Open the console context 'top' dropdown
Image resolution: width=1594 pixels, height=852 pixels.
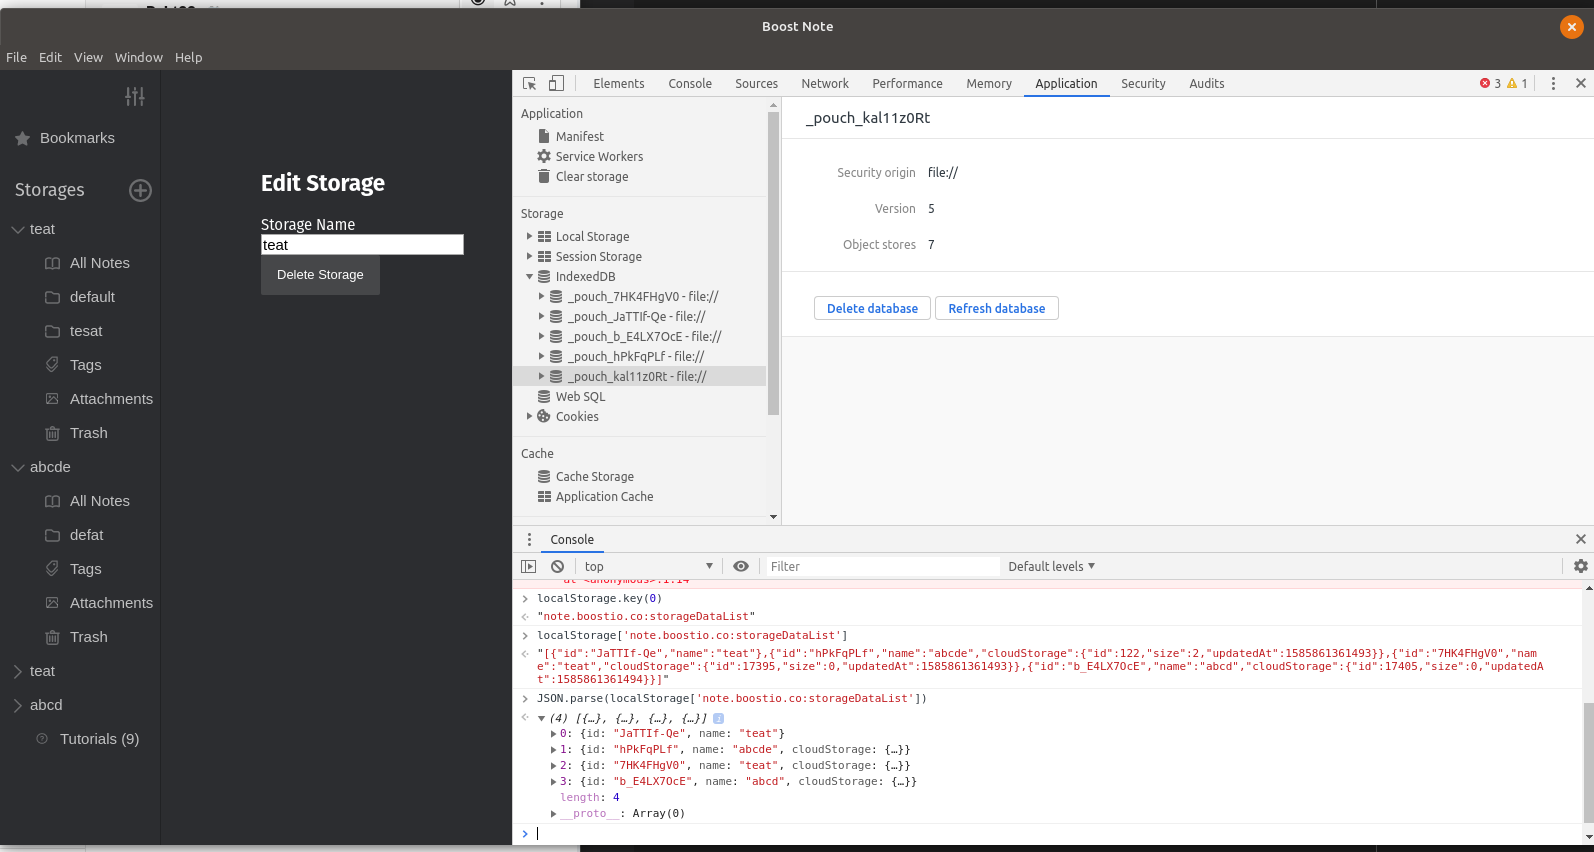pos(648,566)
